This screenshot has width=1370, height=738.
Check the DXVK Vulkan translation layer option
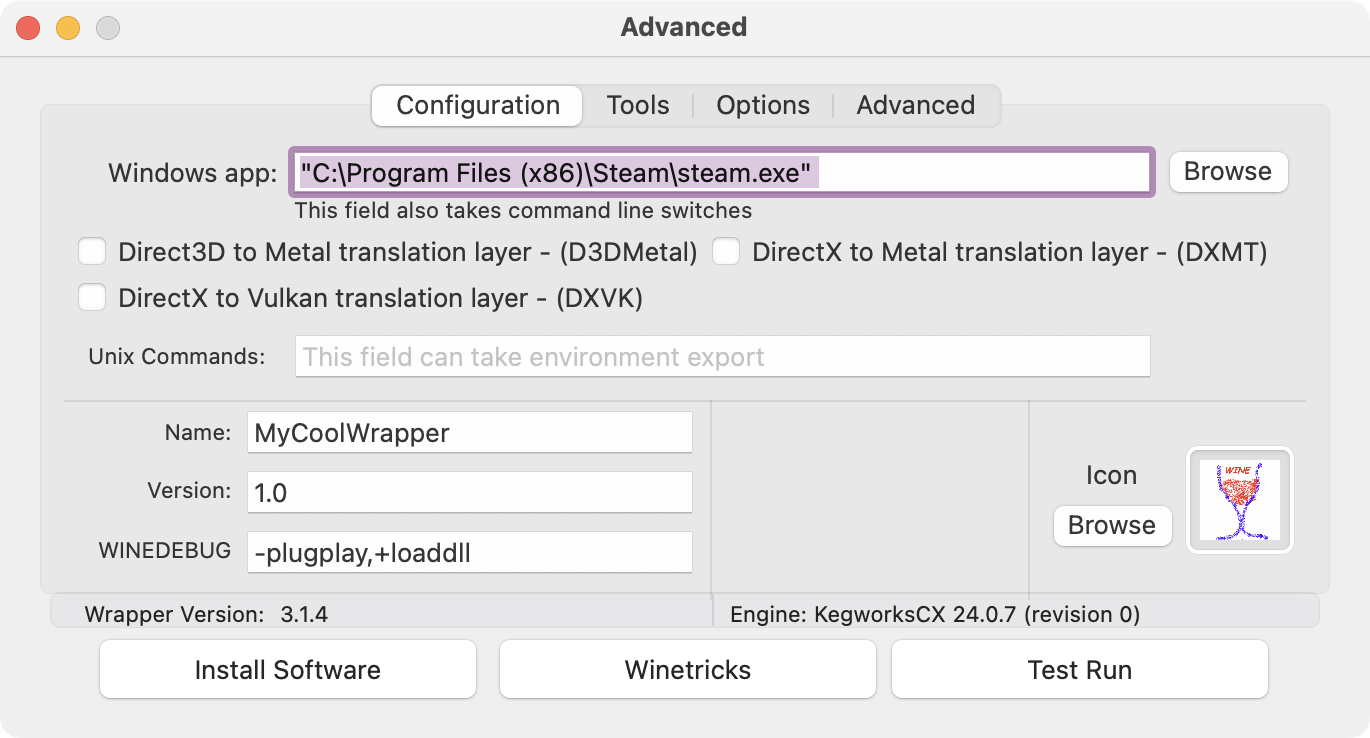93,298
